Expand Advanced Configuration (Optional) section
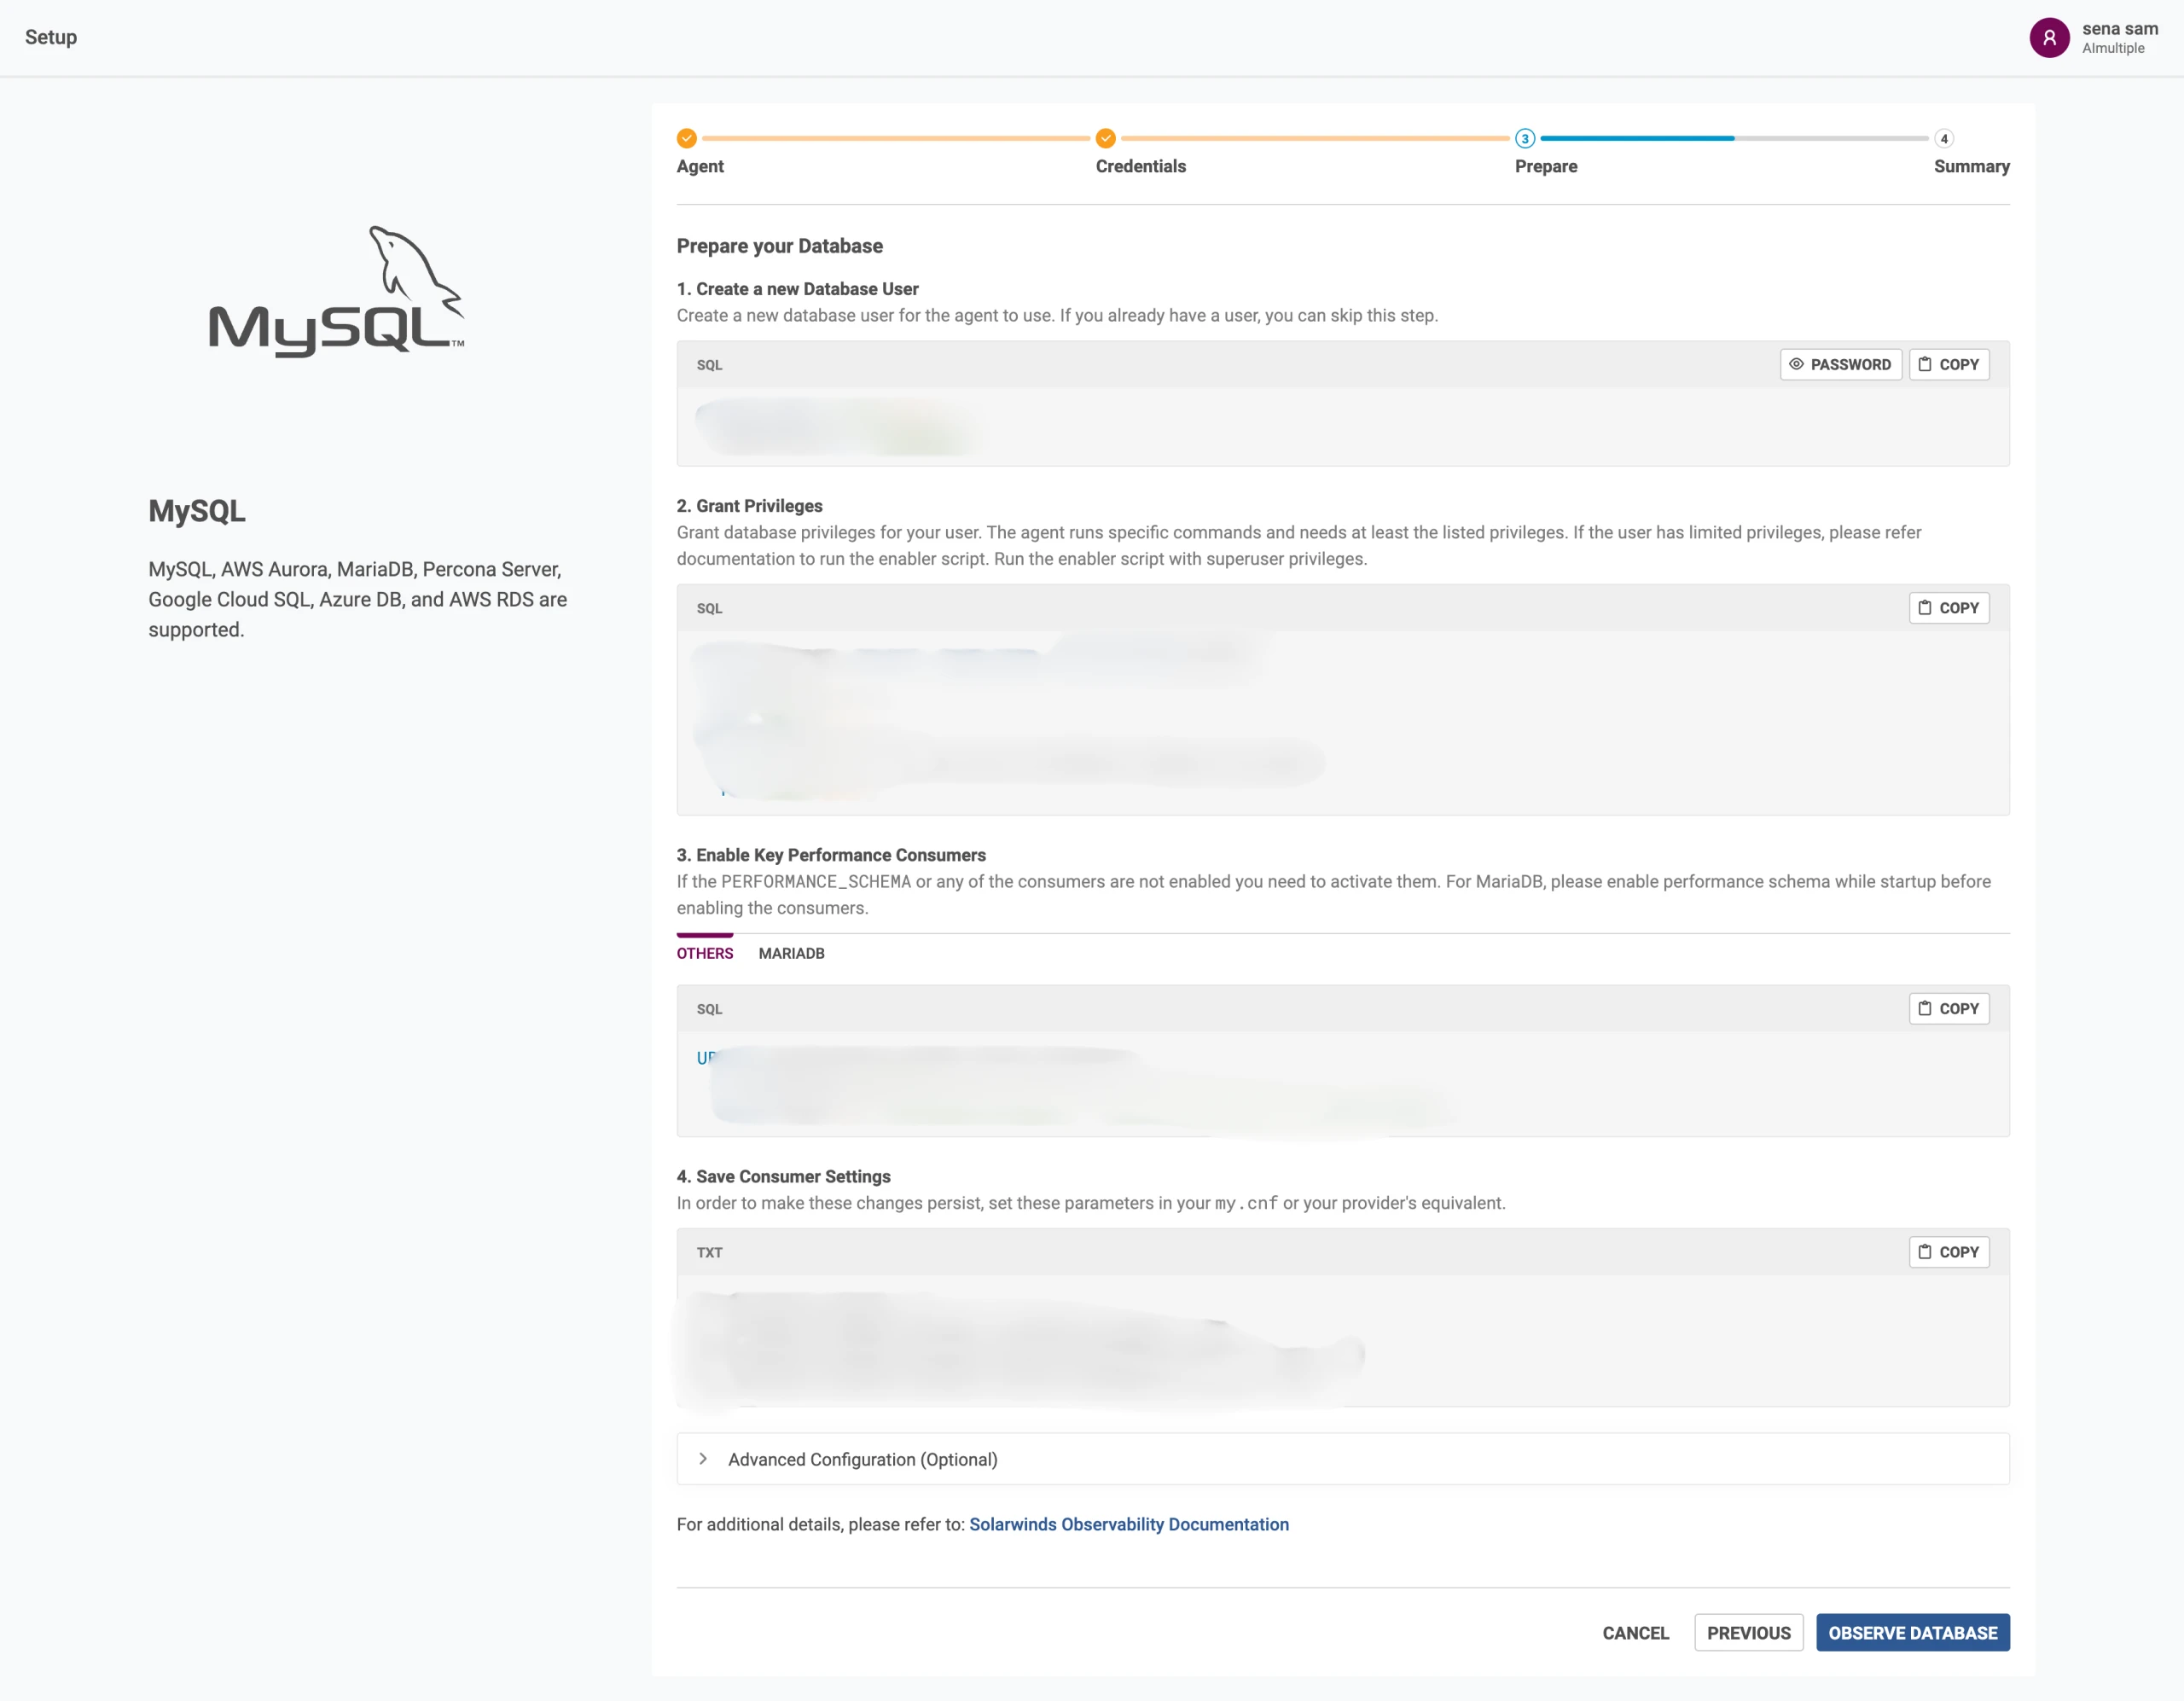2184x1701 pixels. tap(1343, 1459)
